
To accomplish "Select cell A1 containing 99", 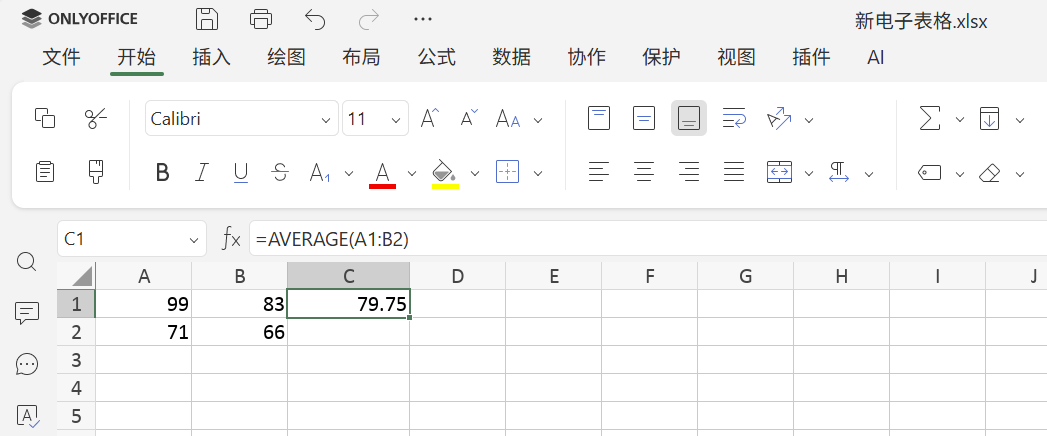I will pyautogui.click(x=144, y=304).
